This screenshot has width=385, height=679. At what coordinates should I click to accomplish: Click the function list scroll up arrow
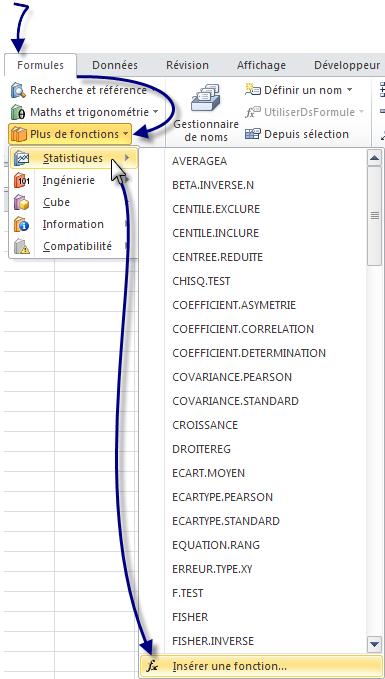coord(375,158)
